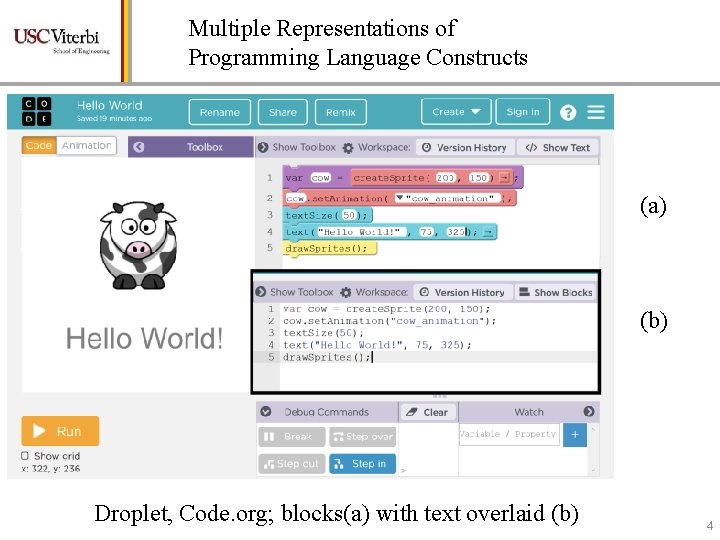Click the Debug Commands header label

326,412
